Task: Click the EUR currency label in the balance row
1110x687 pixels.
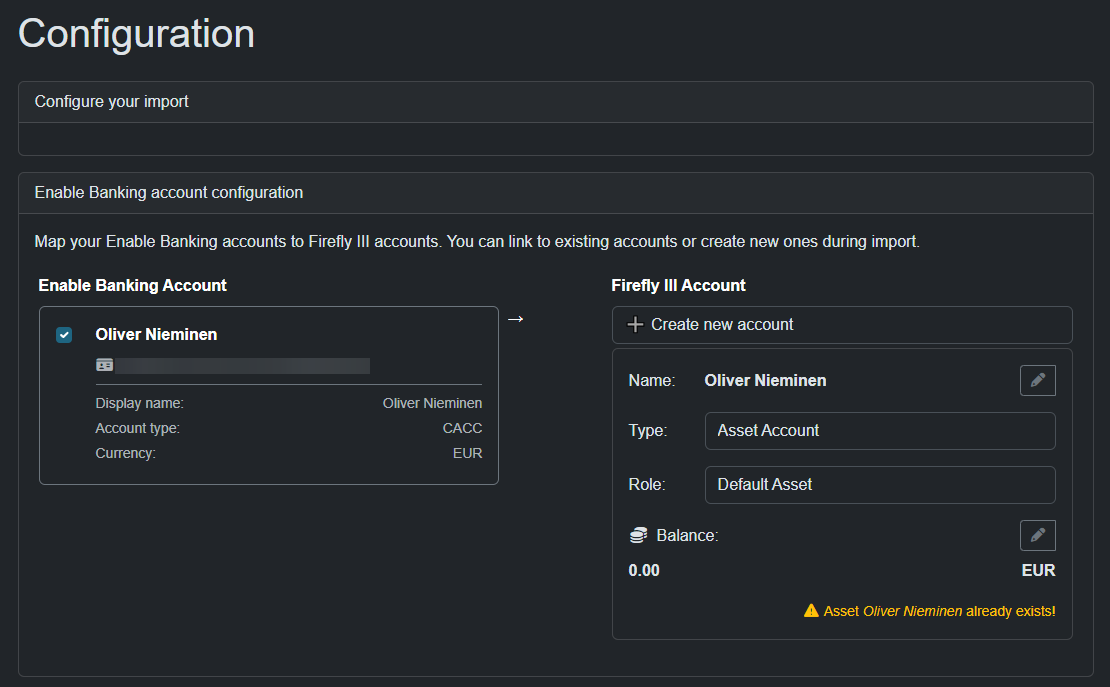Action: coord(1039,570)
